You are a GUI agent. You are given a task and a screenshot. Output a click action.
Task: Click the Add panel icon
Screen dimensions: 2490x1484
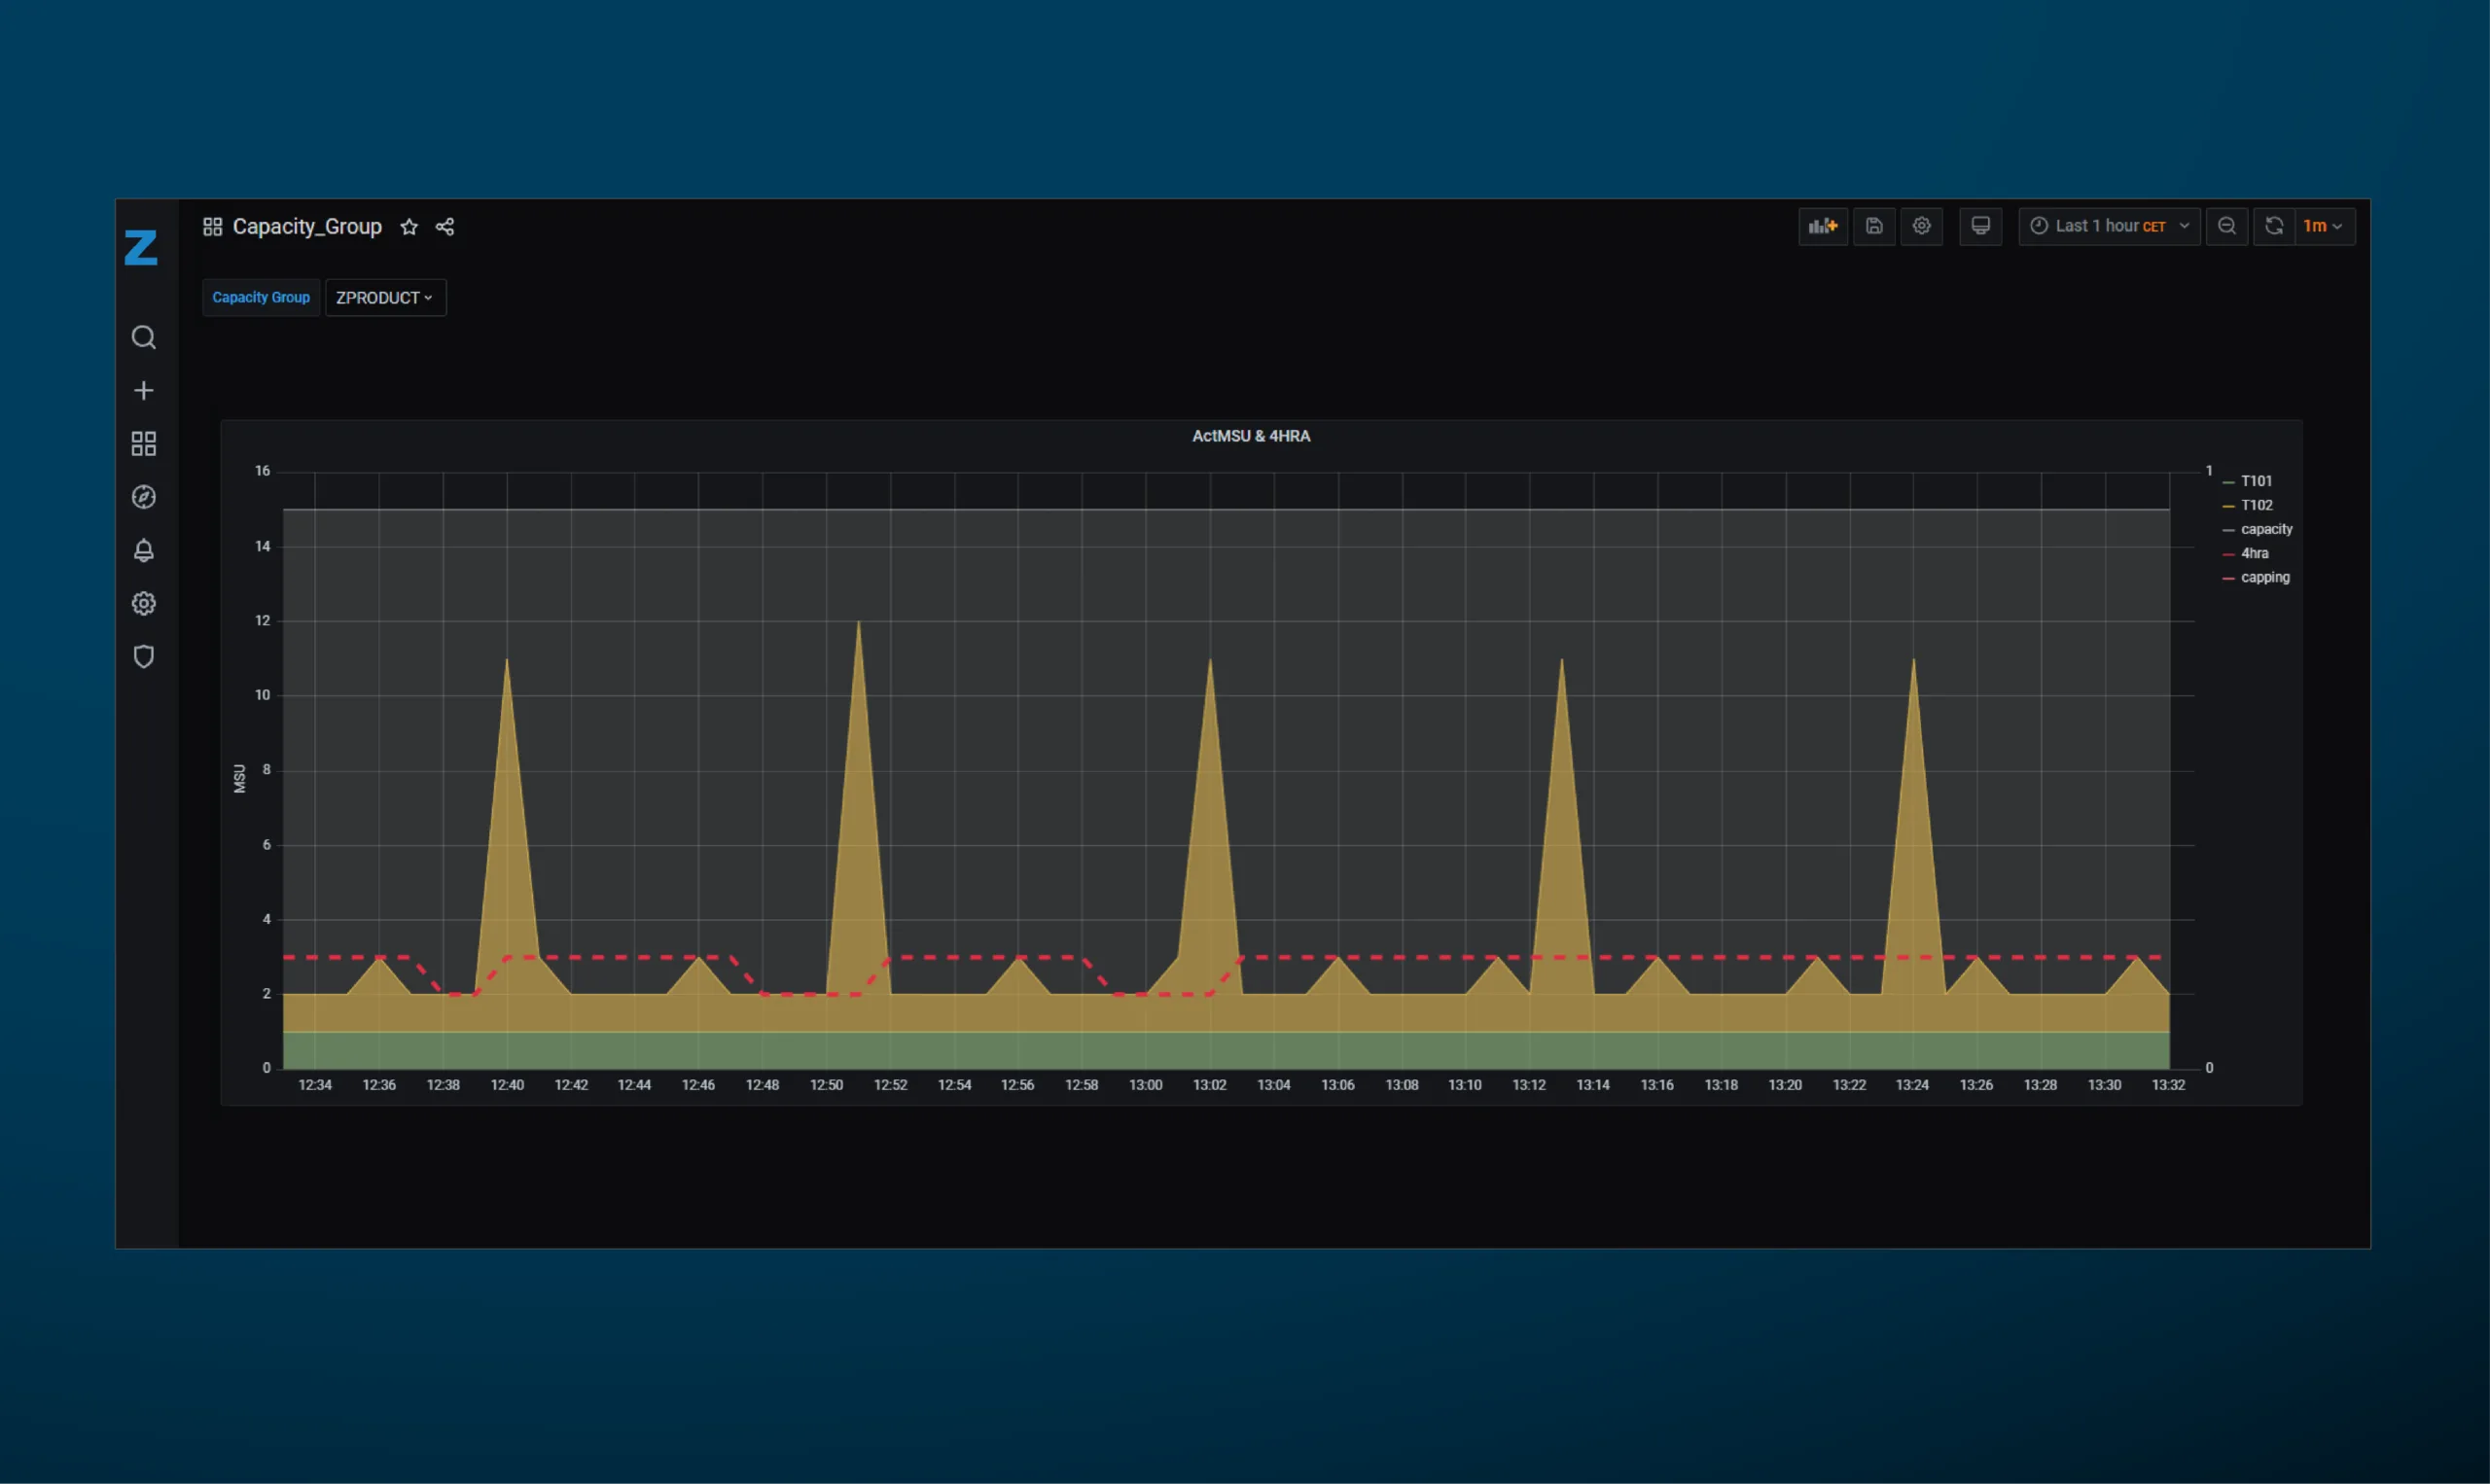coord(1822,226)
